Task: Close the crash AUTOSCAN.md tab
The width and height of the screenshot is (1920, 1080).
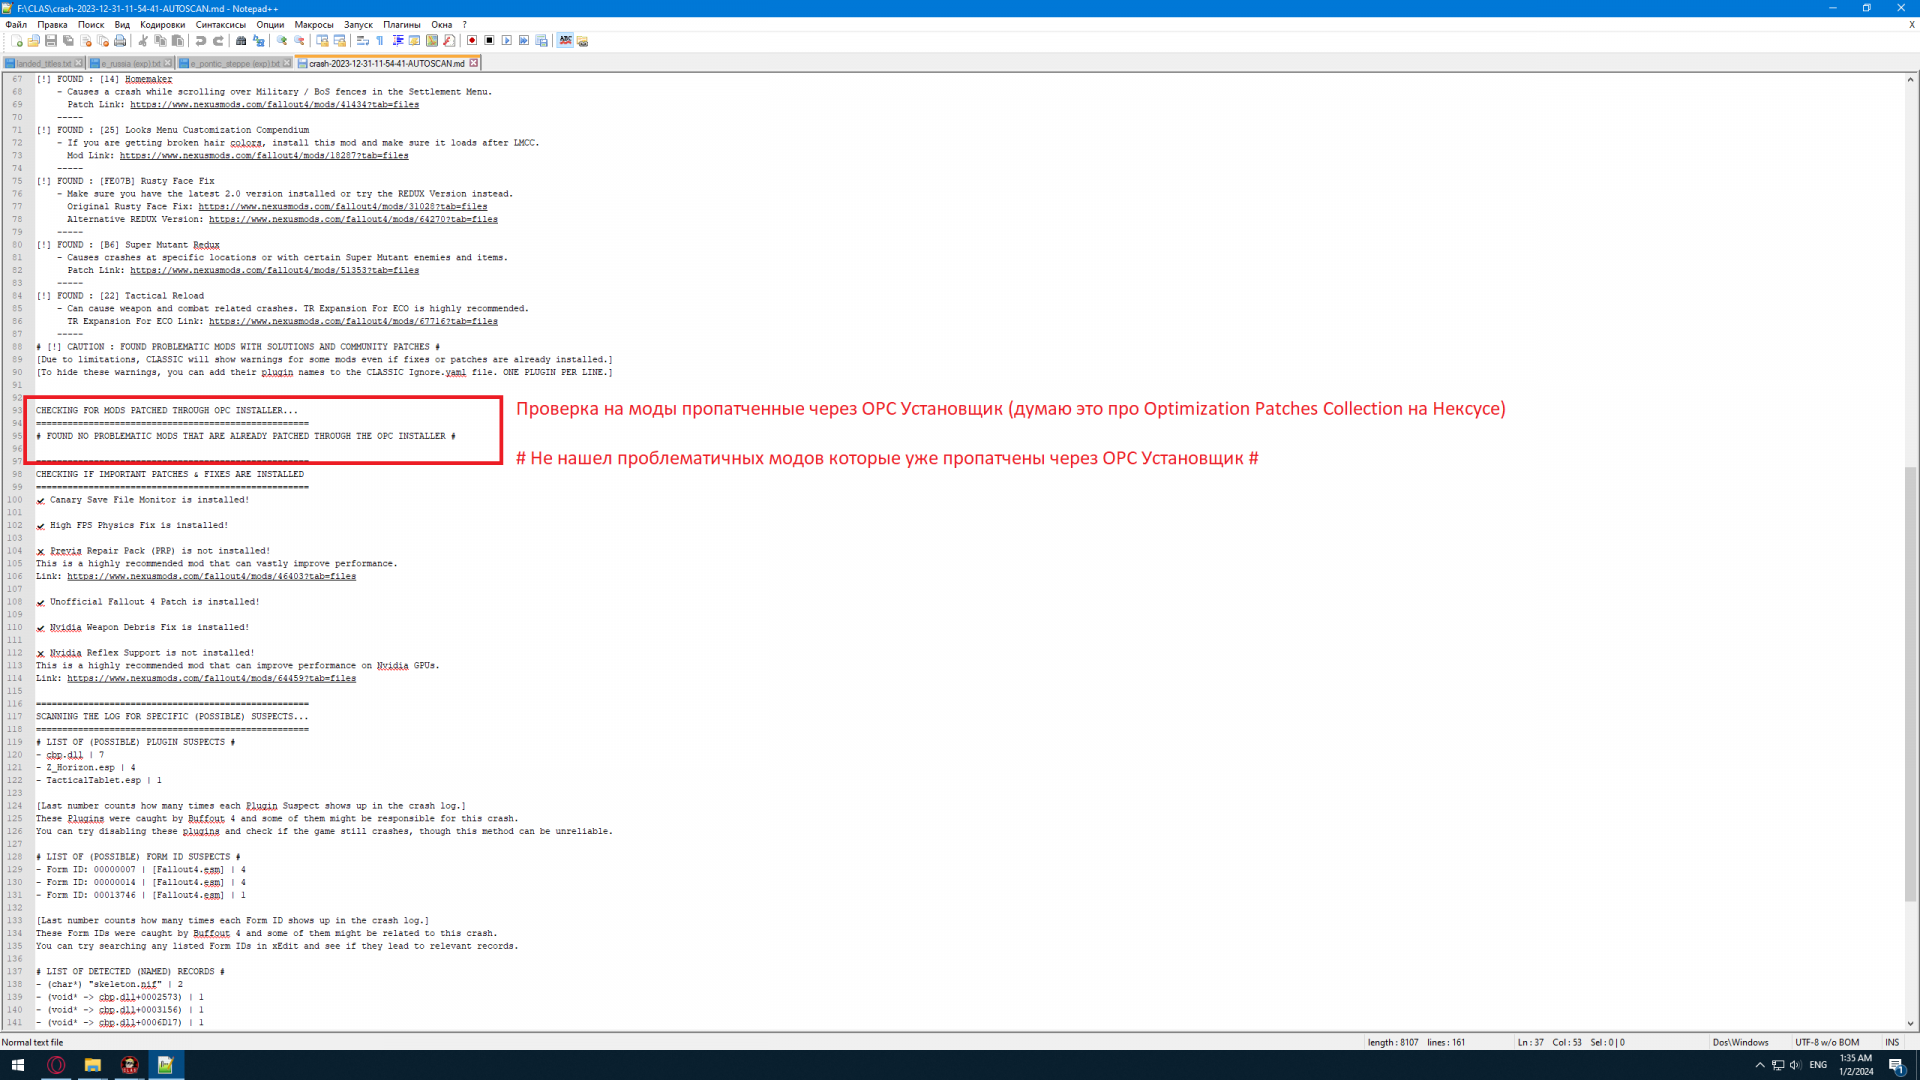Action: coord(474,63)
